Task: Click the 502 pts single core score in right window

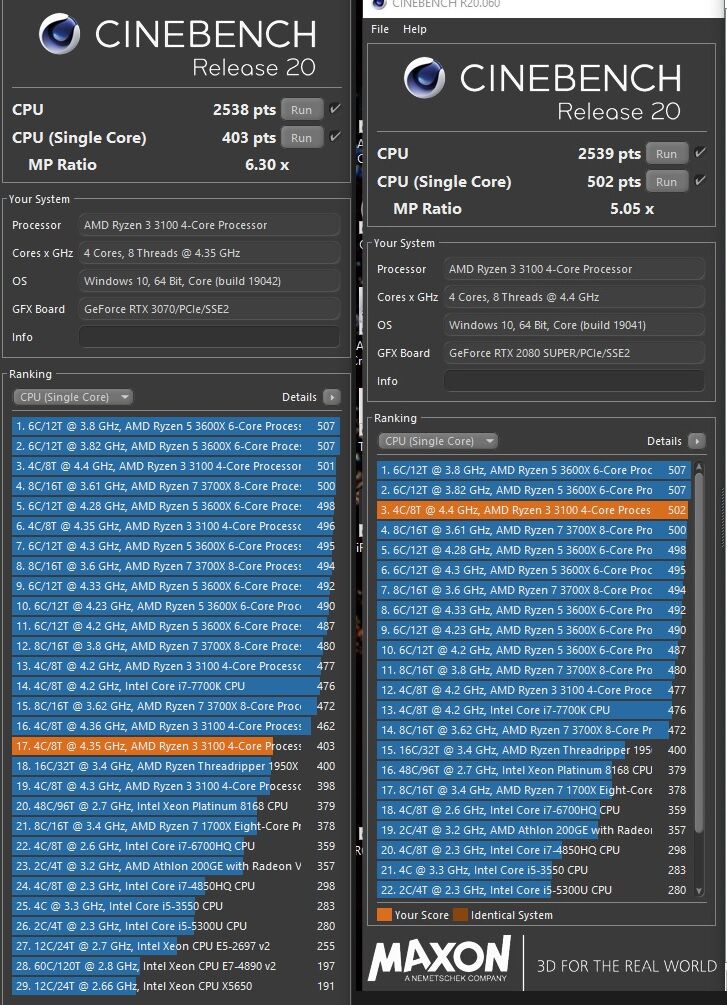Action: (614, 182)
